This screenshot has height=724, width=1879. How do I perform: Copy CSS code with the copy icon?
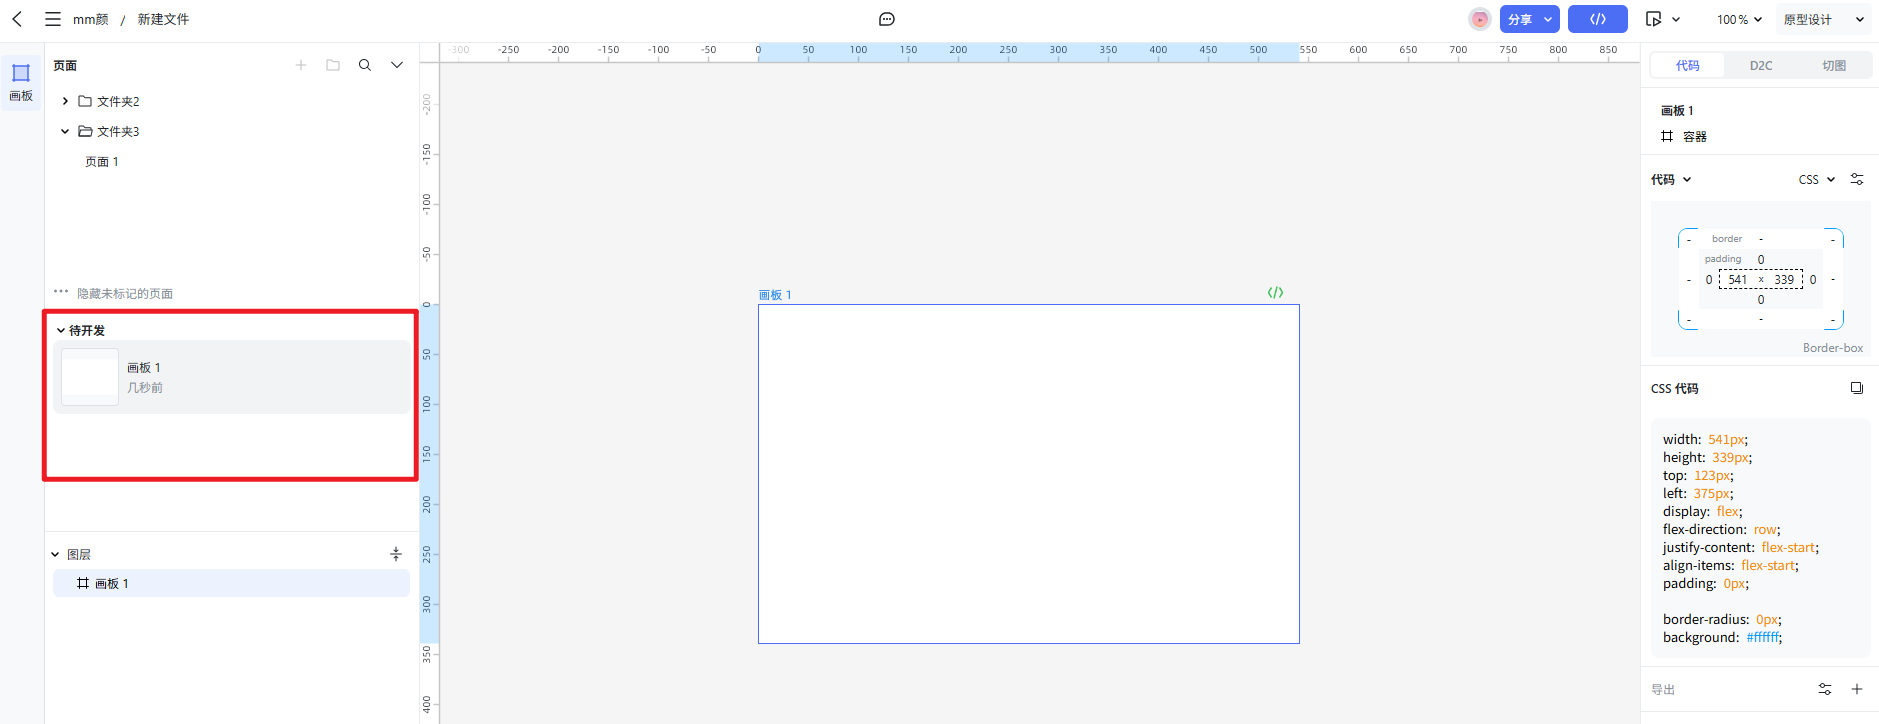[x=1856, y=388]
